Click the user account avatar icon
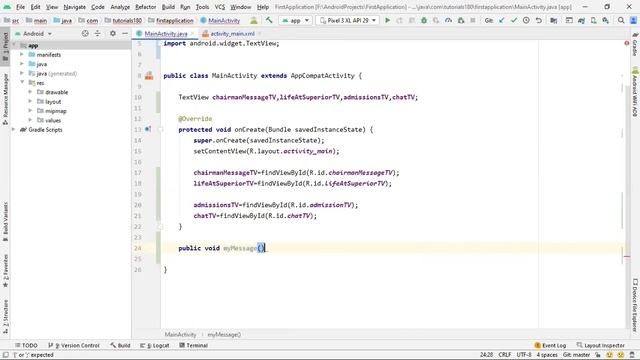 click(x=633, y=20)
